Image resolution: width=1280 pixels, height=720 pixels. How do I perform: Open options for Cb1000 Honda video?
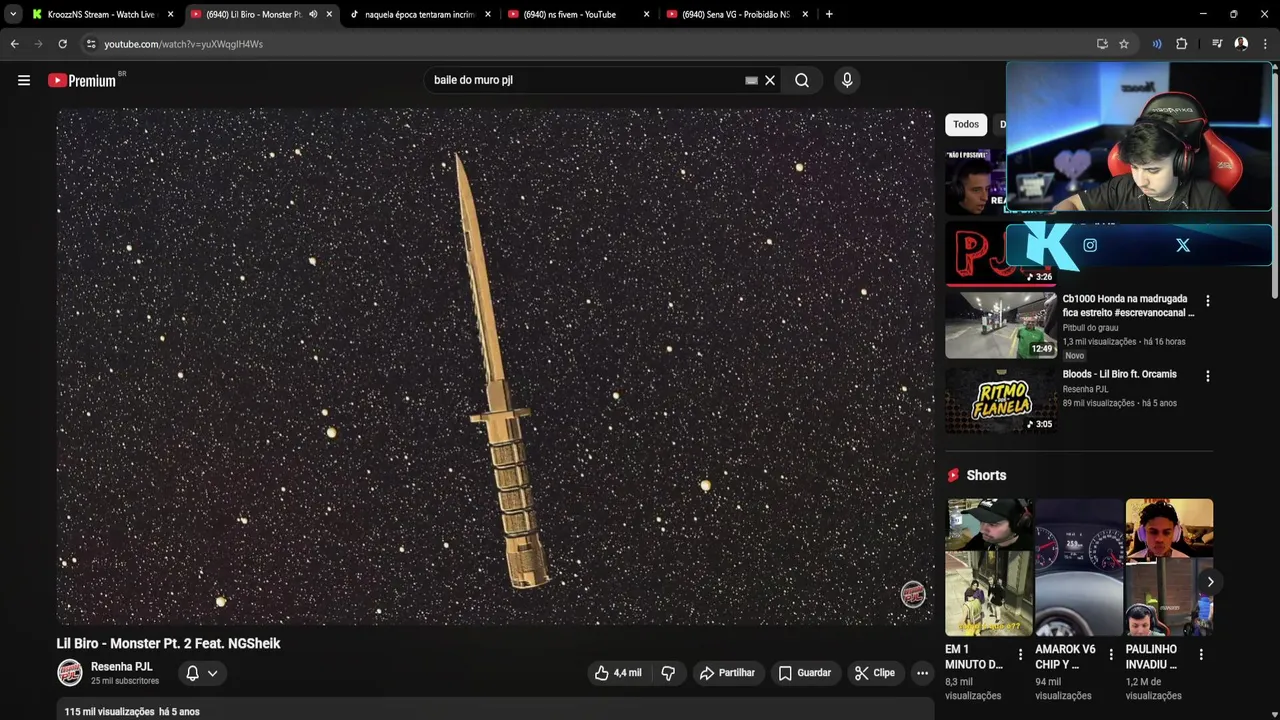coord(1207,300)
